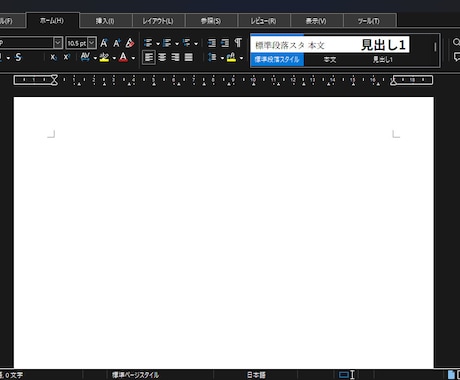Shrink font size with the smaller-A icon
460x380 pixels.
pos(117,43)
